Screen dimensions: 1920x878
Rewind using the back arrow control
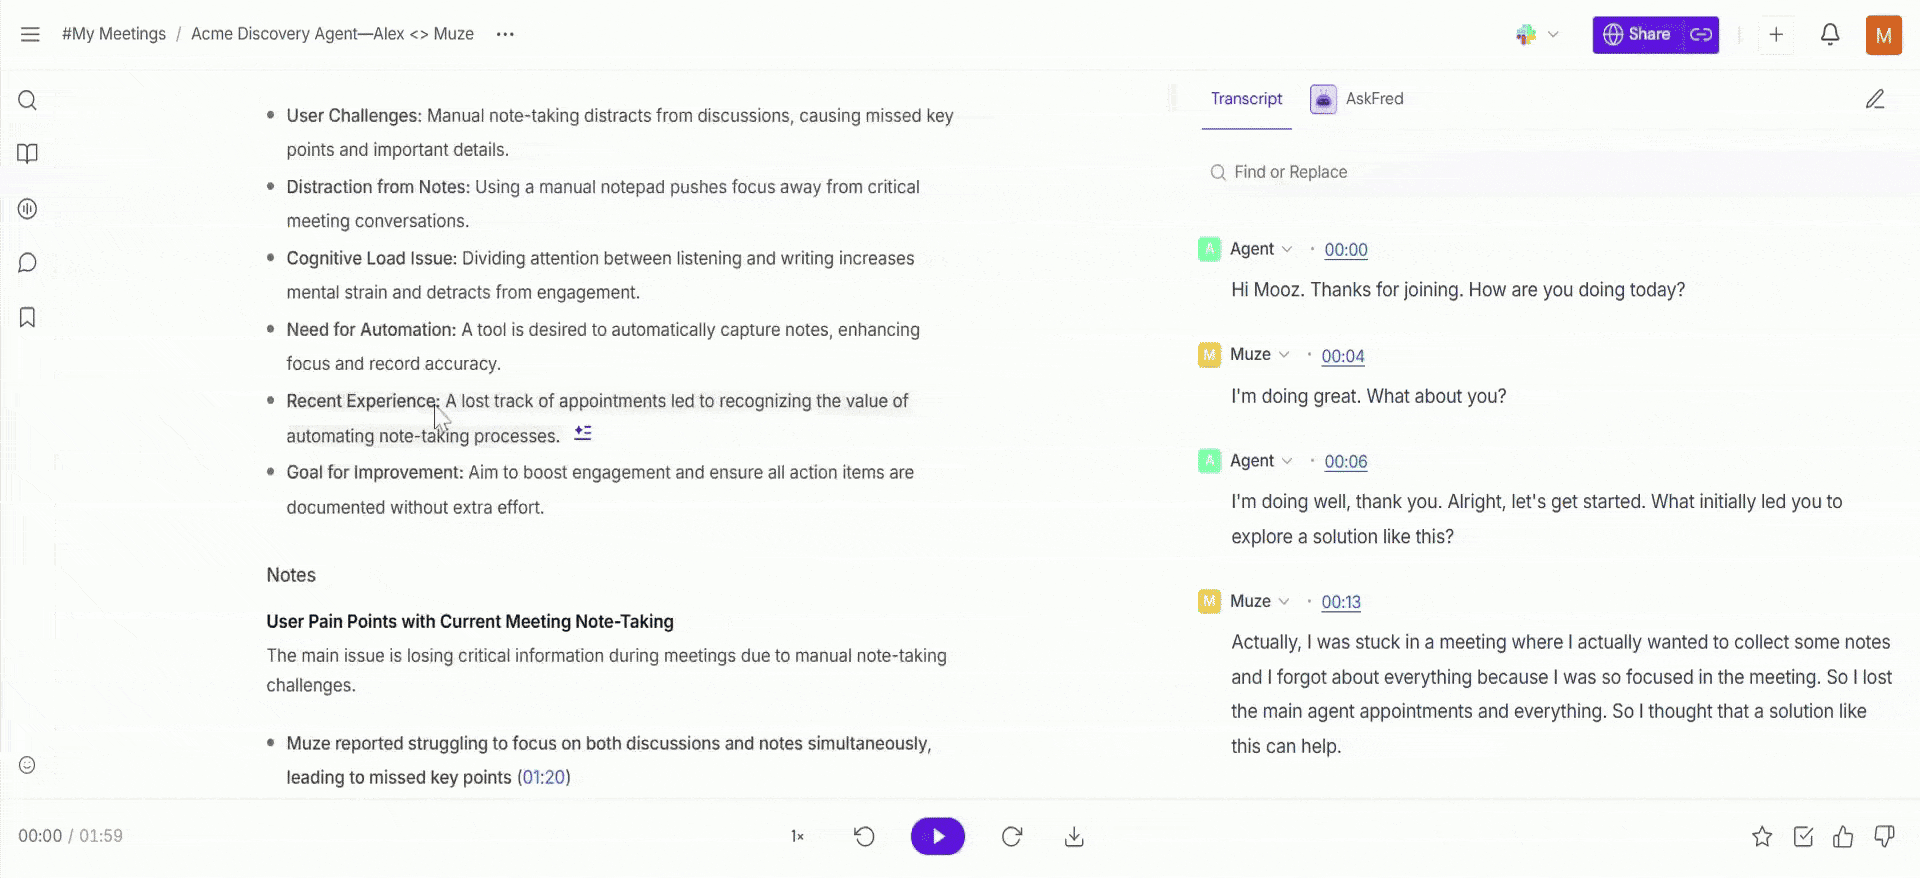point(865,836)
